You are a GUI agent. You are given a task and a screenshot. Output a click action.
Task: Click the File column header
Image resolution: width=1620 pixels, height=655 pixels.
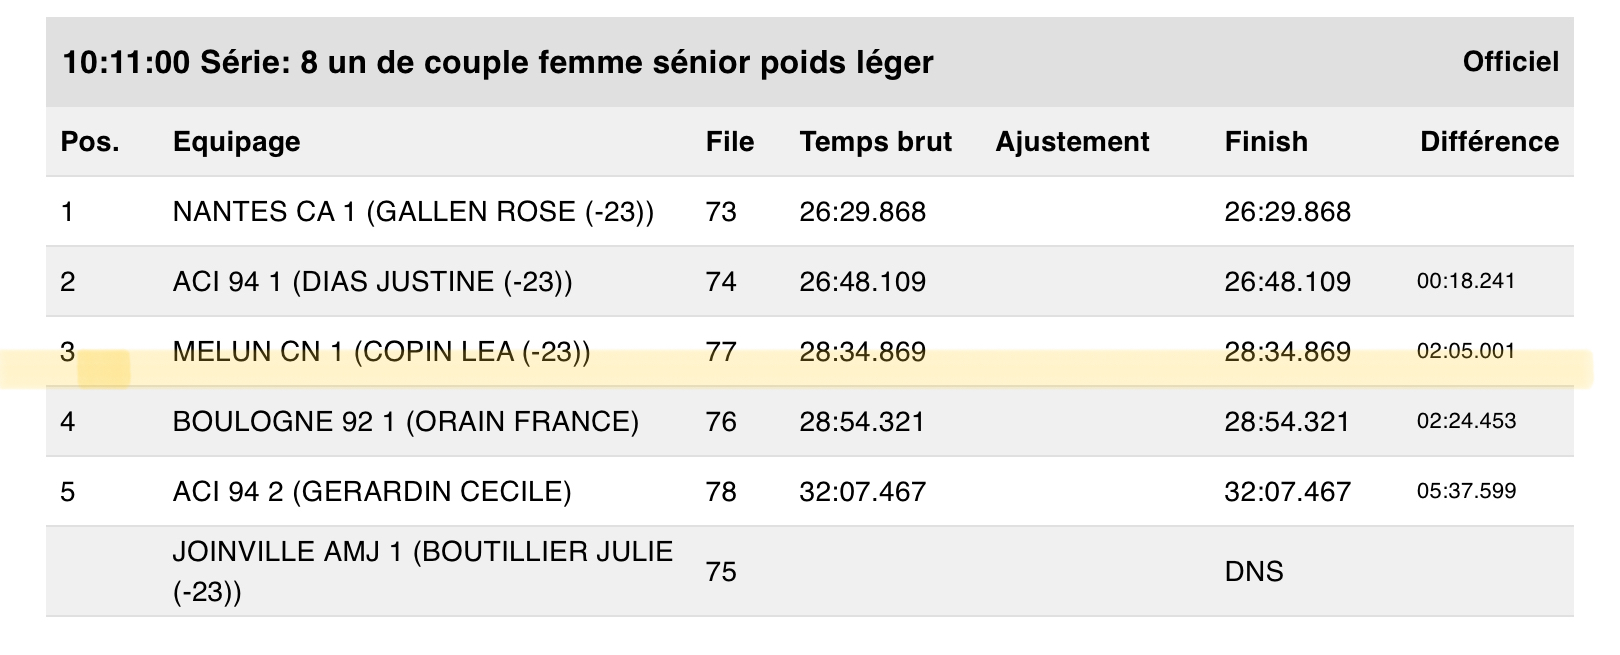729,142
